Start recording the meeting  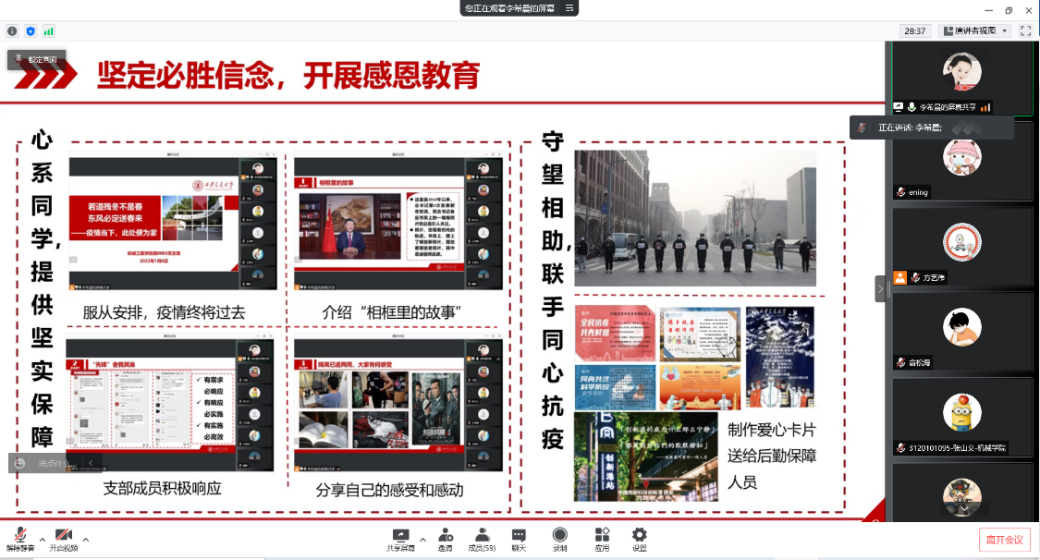[560, 538]
